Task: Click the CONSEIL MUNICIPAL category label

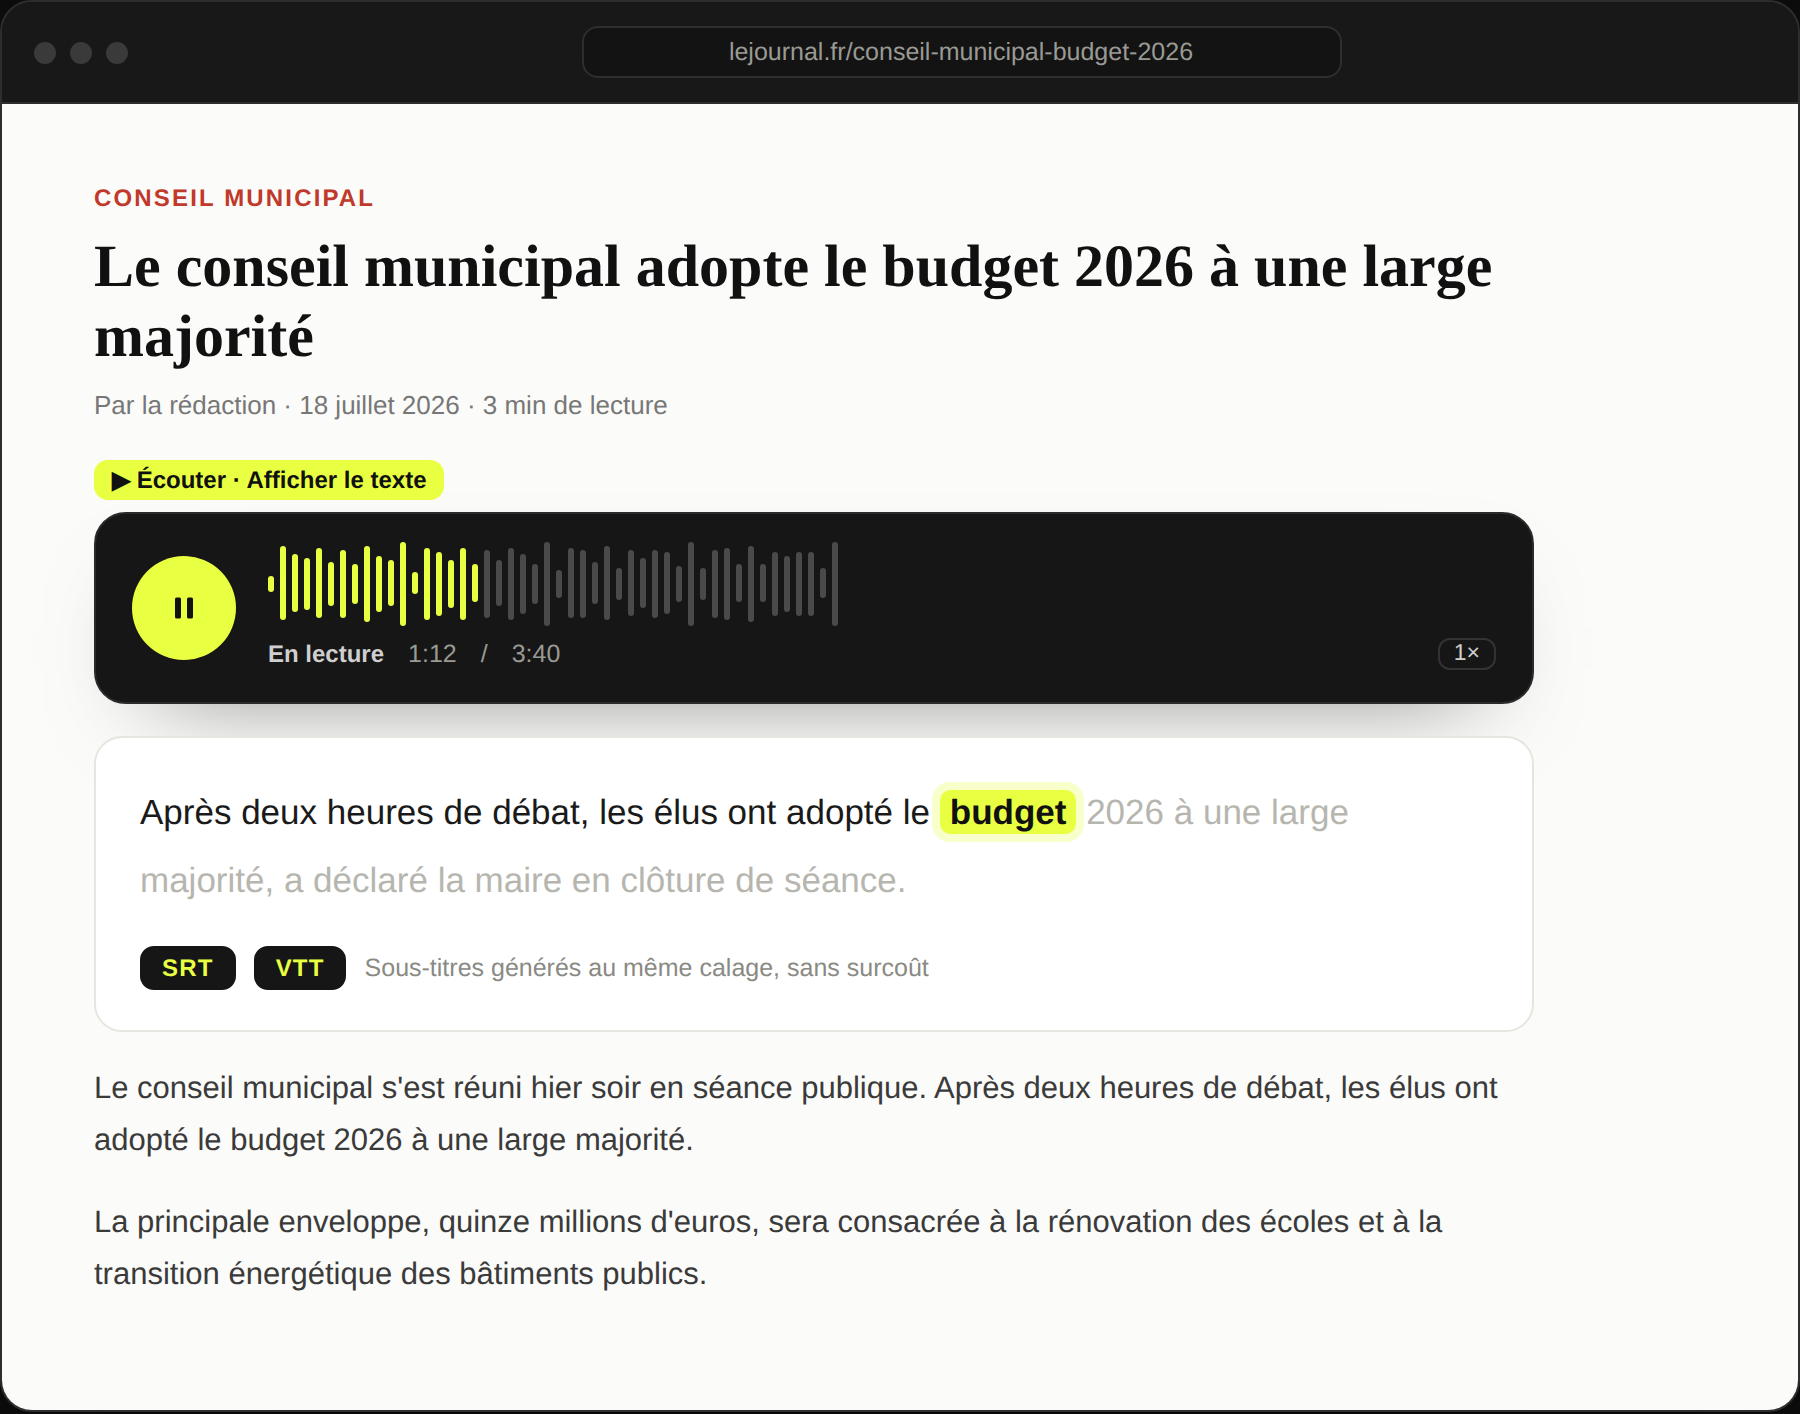Action: coord(234,198)
